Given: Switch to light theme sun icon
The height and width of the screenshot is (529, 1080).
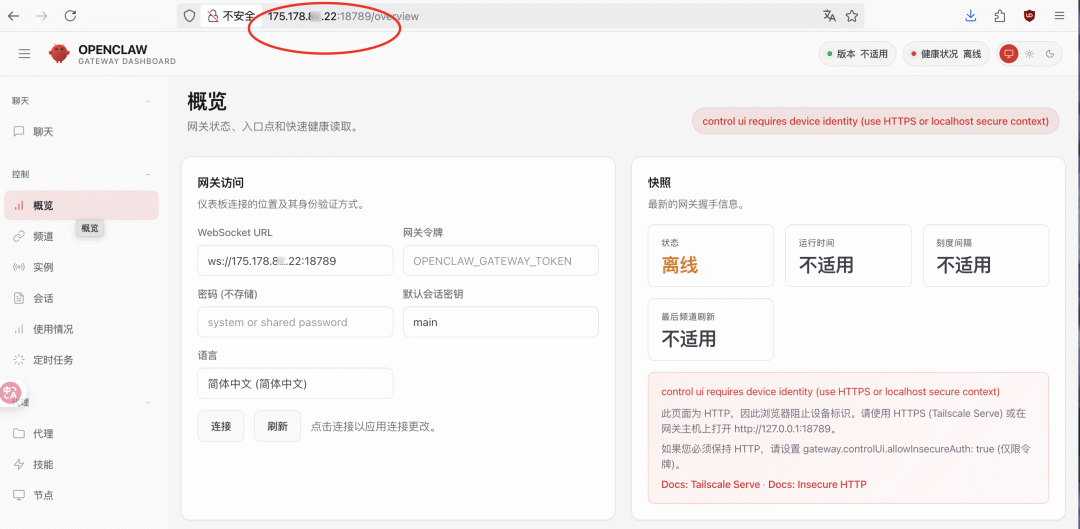Looking at the screenshot, I should pos(1030,54).
